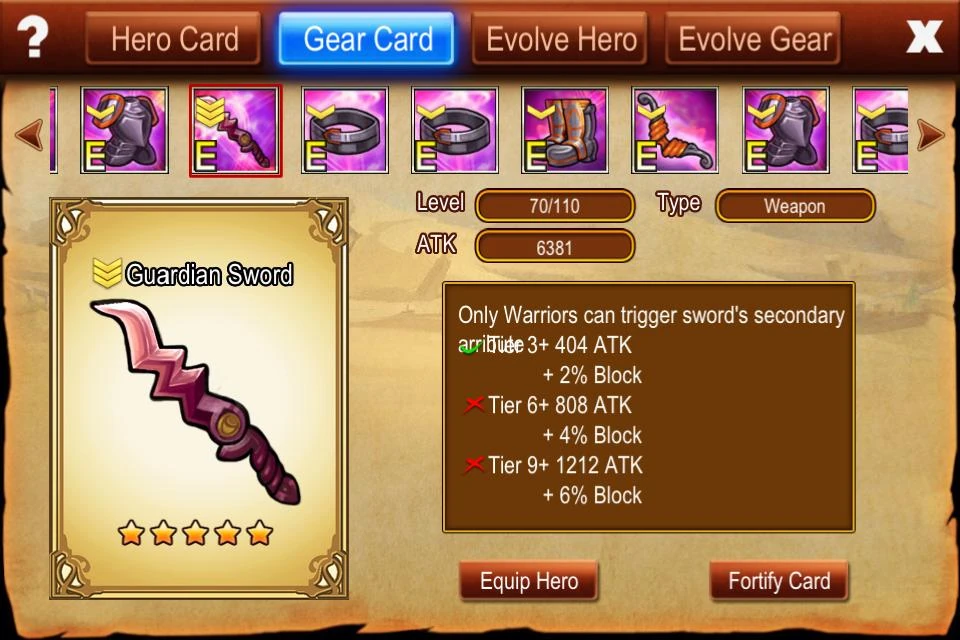Open the Evolve Hero tab
960x640 pixels.
560,39
